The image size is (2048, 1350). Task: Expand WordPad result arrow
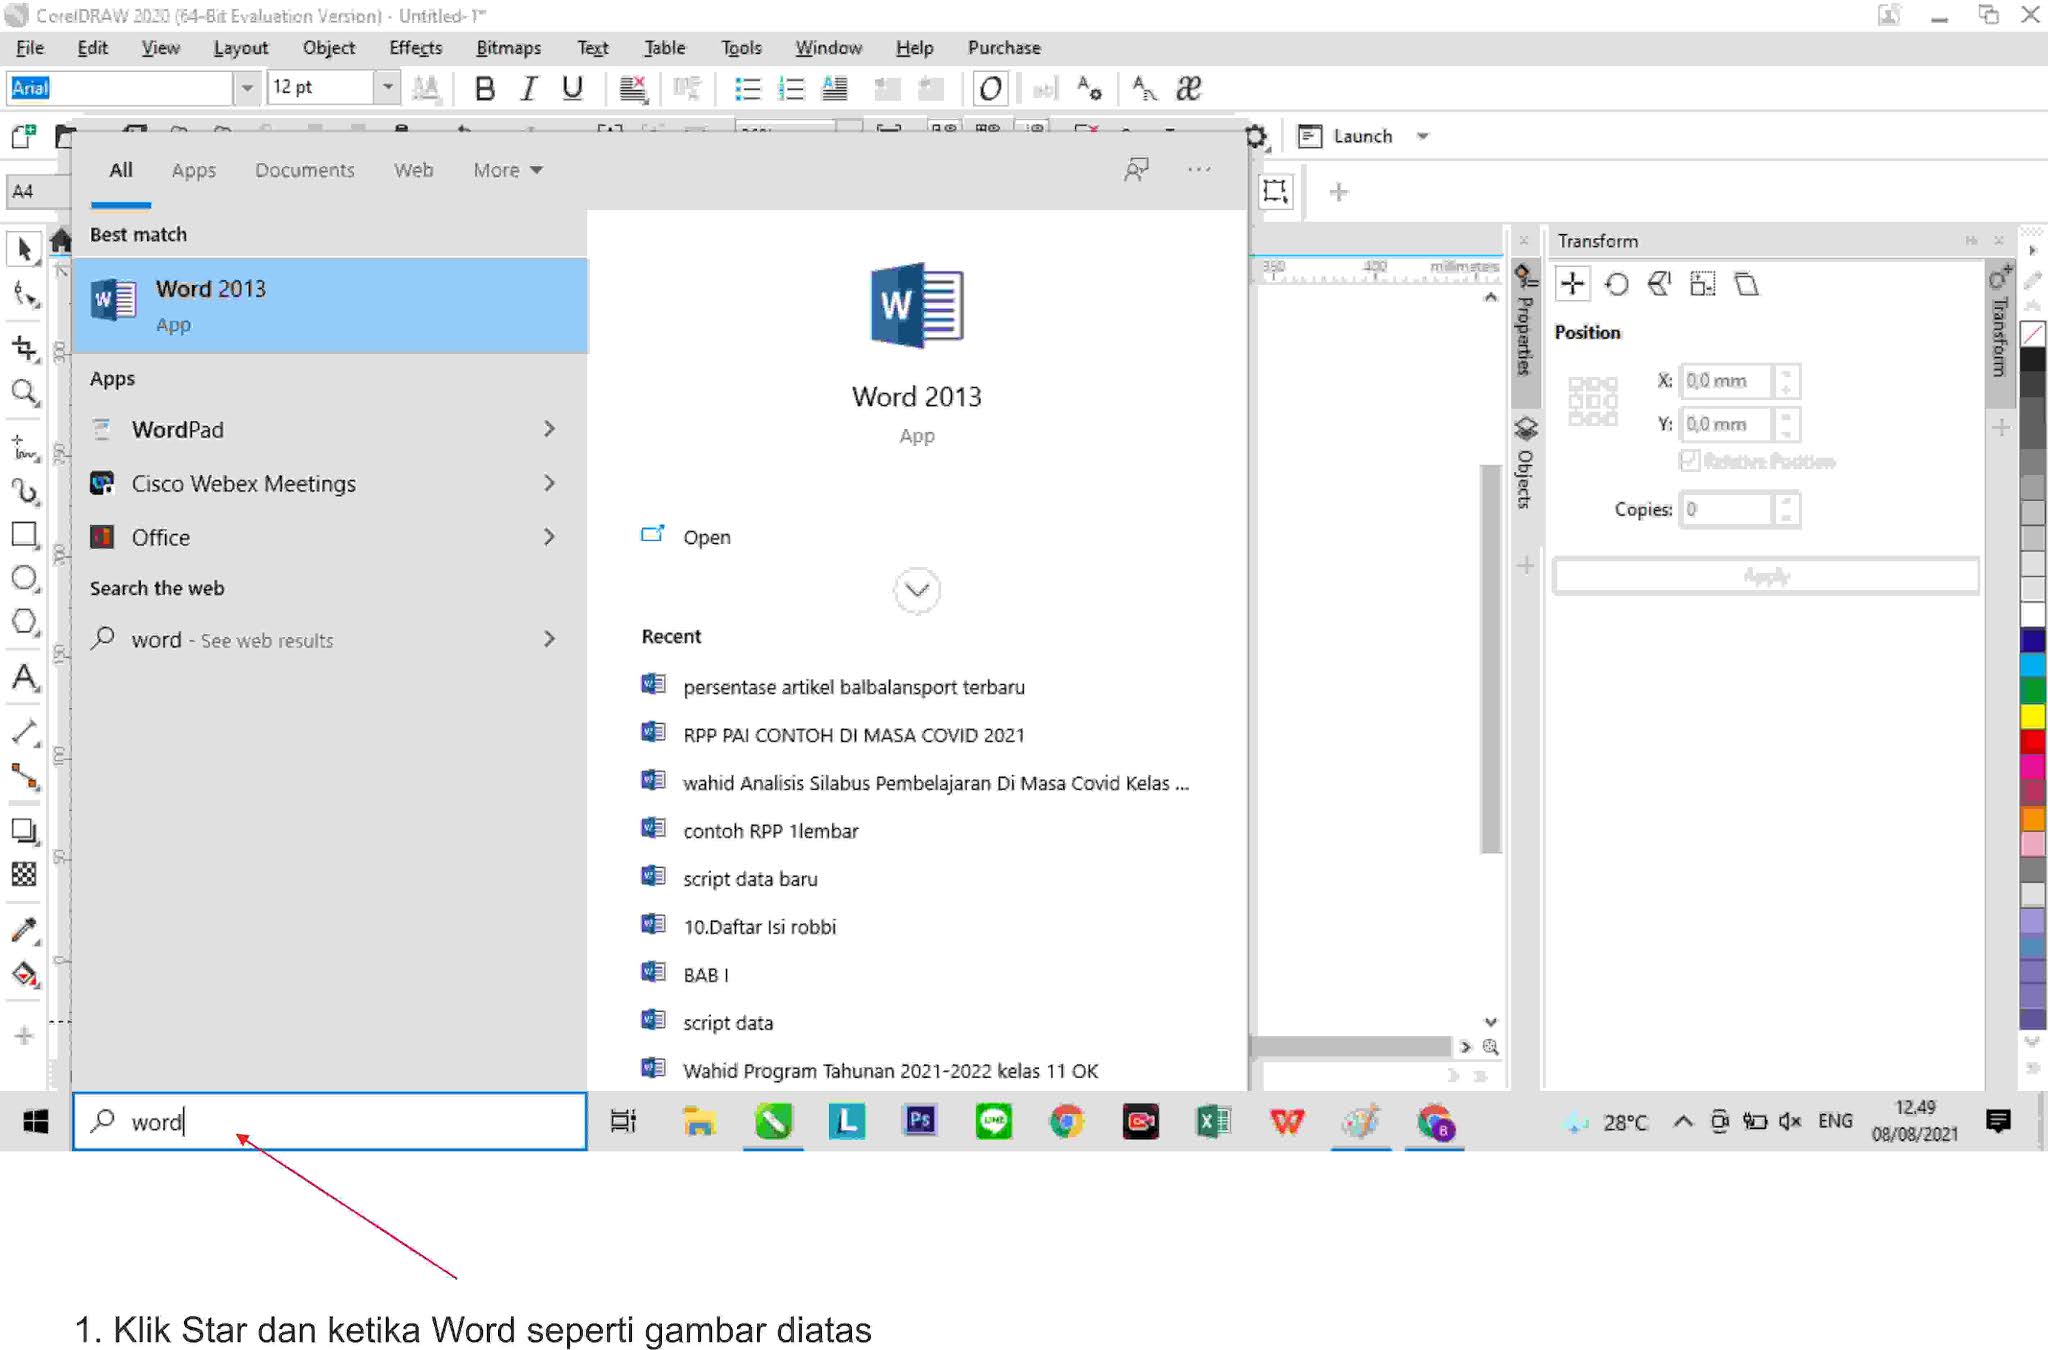coord(549,429)
